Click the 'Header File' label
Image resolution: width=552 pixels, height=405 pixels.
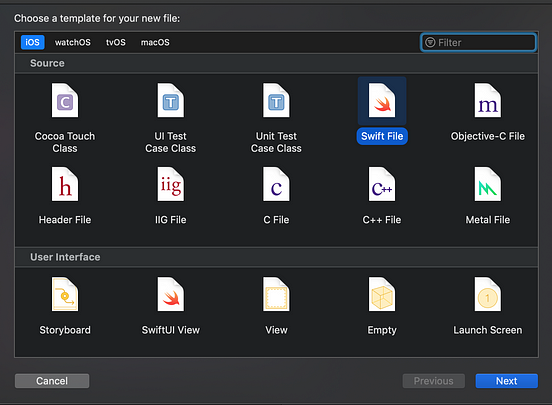pos(65,220)
